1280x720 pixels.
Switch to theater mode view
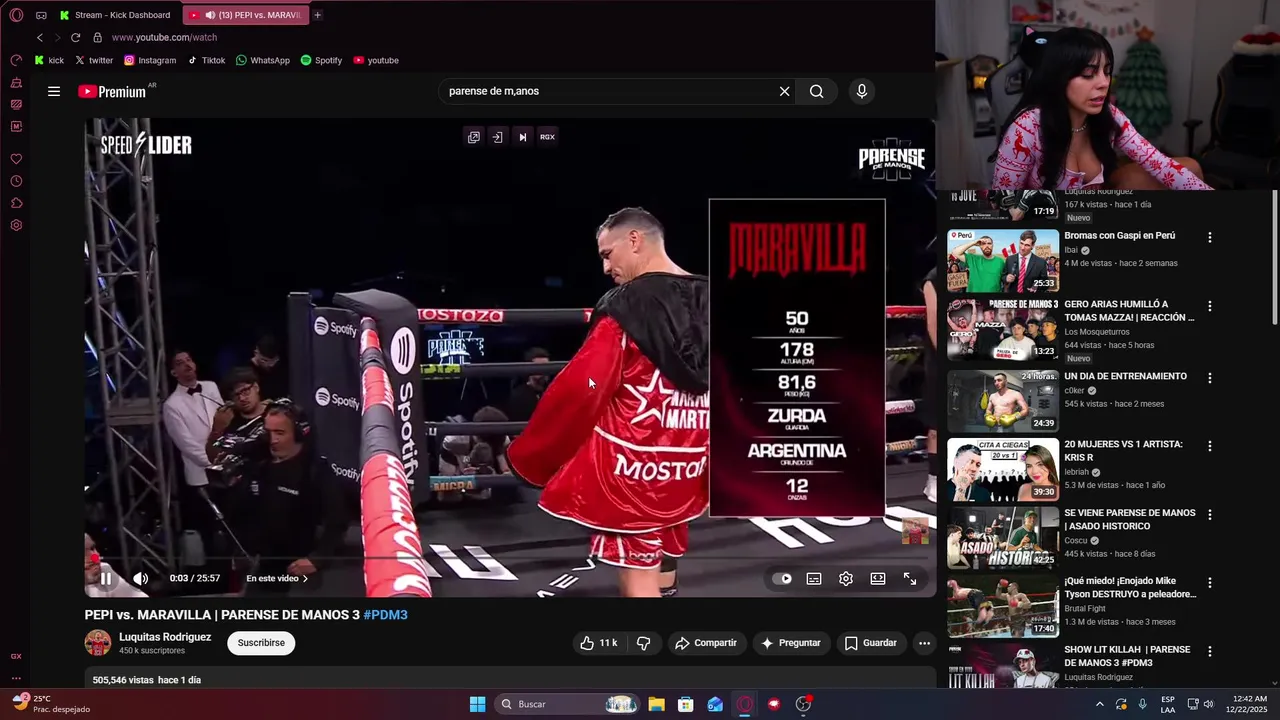coord(878,578)
